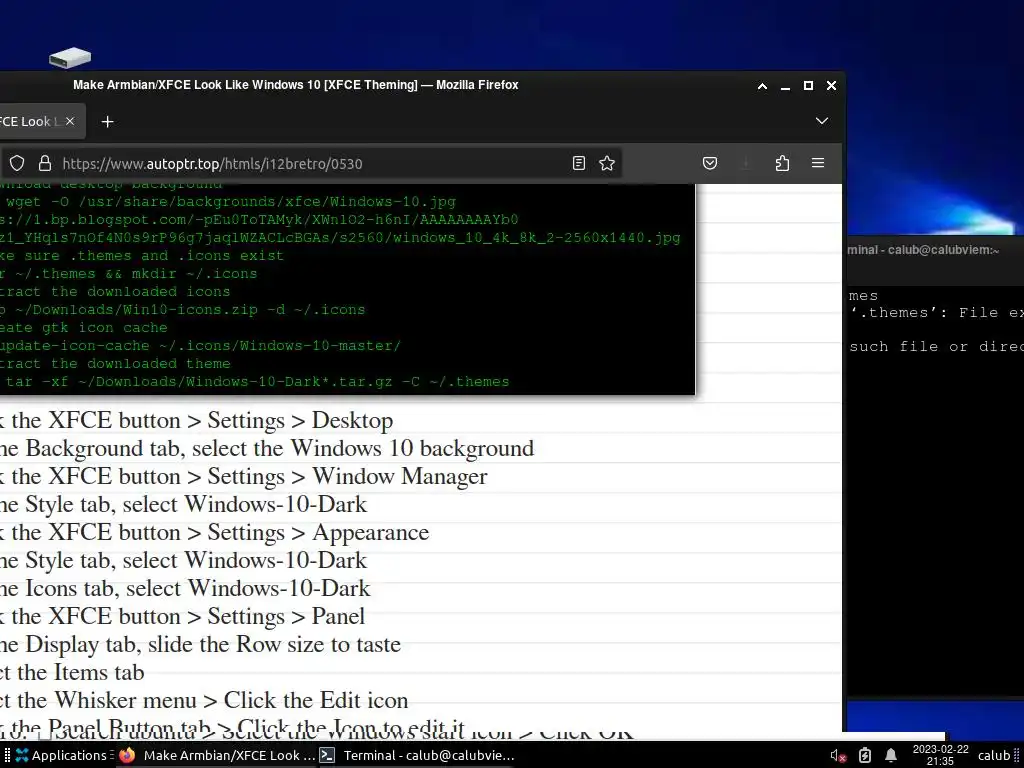This screenshot has width=1024, height=768.
Task: Expand the list all tabs chevron
Action: tap(822, 121)
